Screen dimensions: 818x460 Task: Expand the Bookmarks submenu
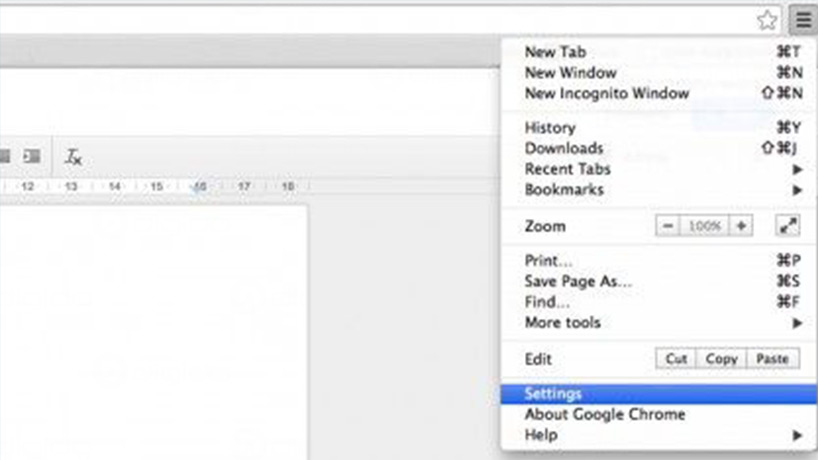pyautogui.click(x=797, y=190)
